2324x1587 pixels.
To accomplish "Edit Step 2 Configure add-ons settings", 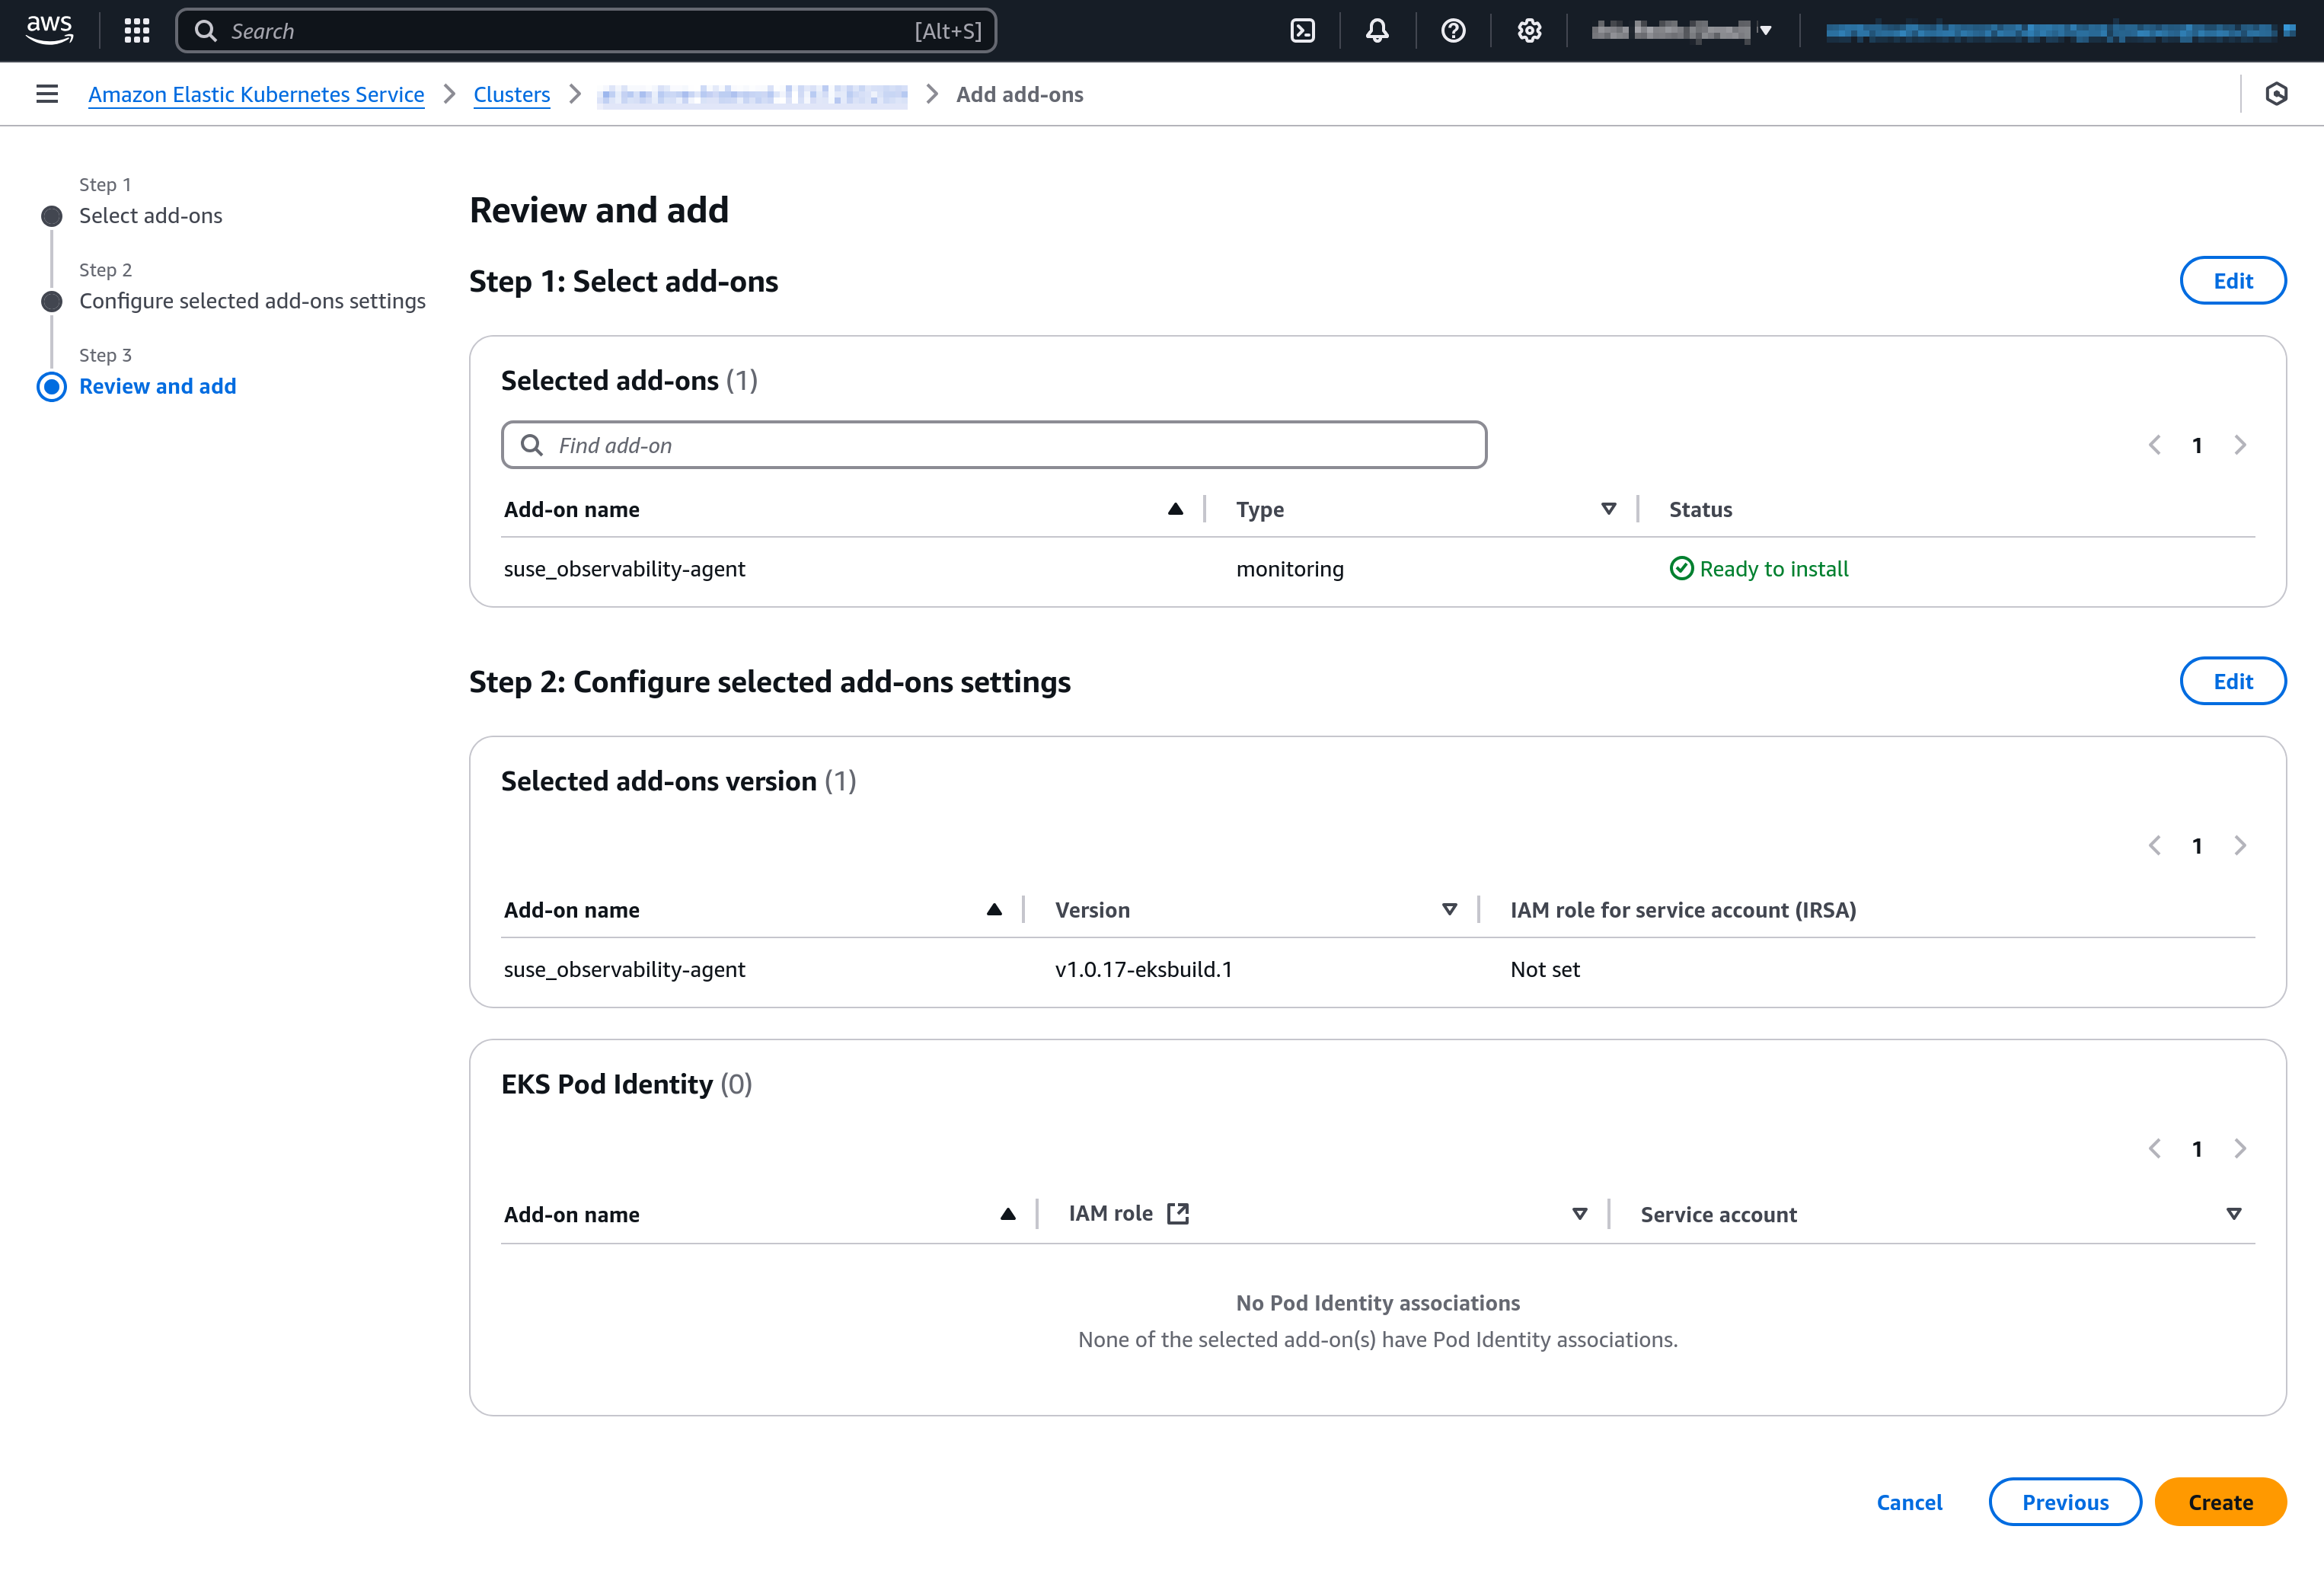I will coord(2232,681).
